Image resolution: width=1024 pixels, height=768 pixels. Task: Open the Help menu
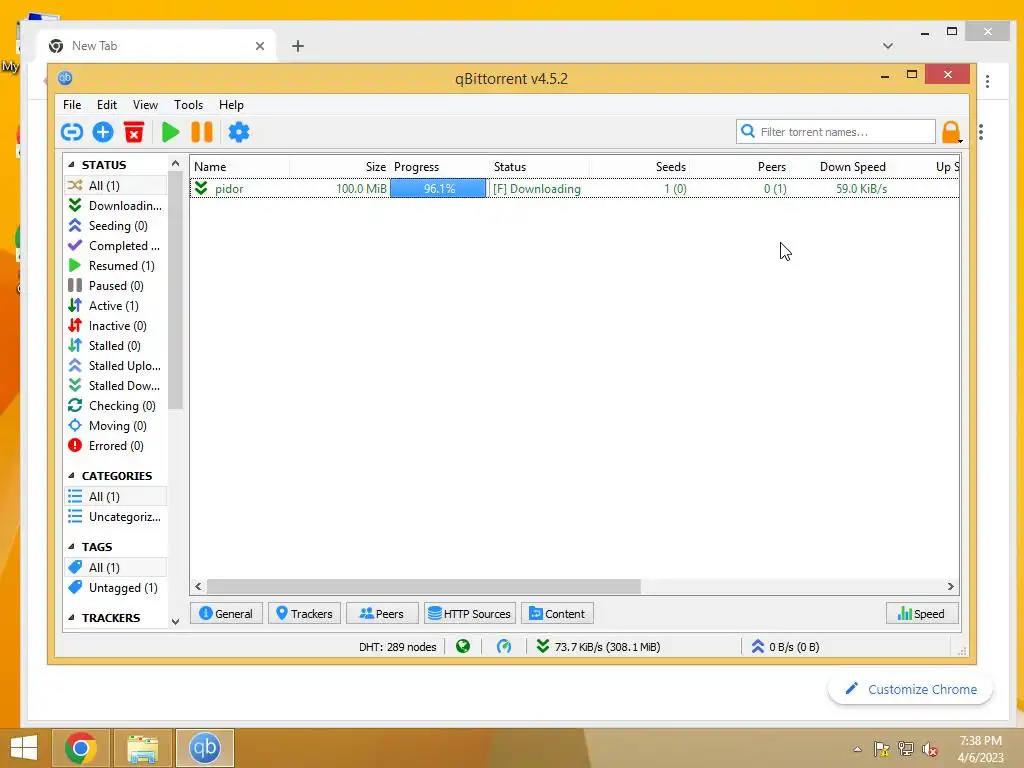coord(231,104)
